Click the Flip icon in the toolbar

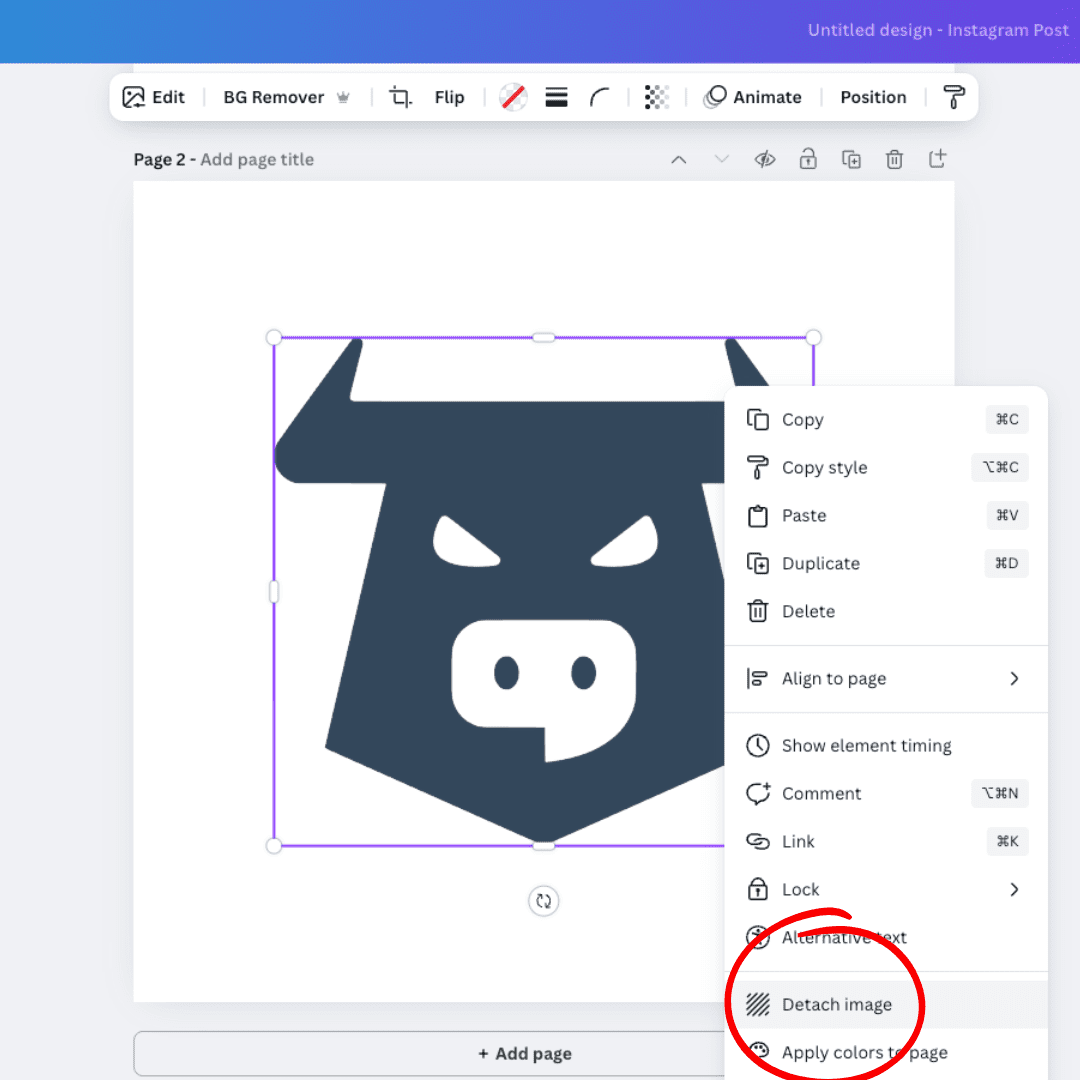click(449, 97)
